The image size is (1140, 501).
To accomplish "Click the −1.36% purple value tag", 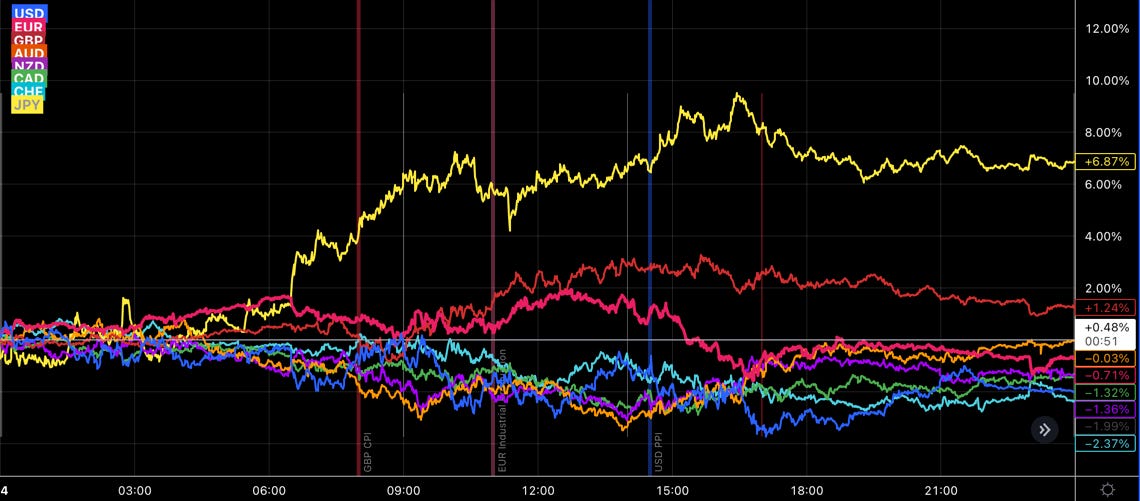I will click(x=1105, y=409).
